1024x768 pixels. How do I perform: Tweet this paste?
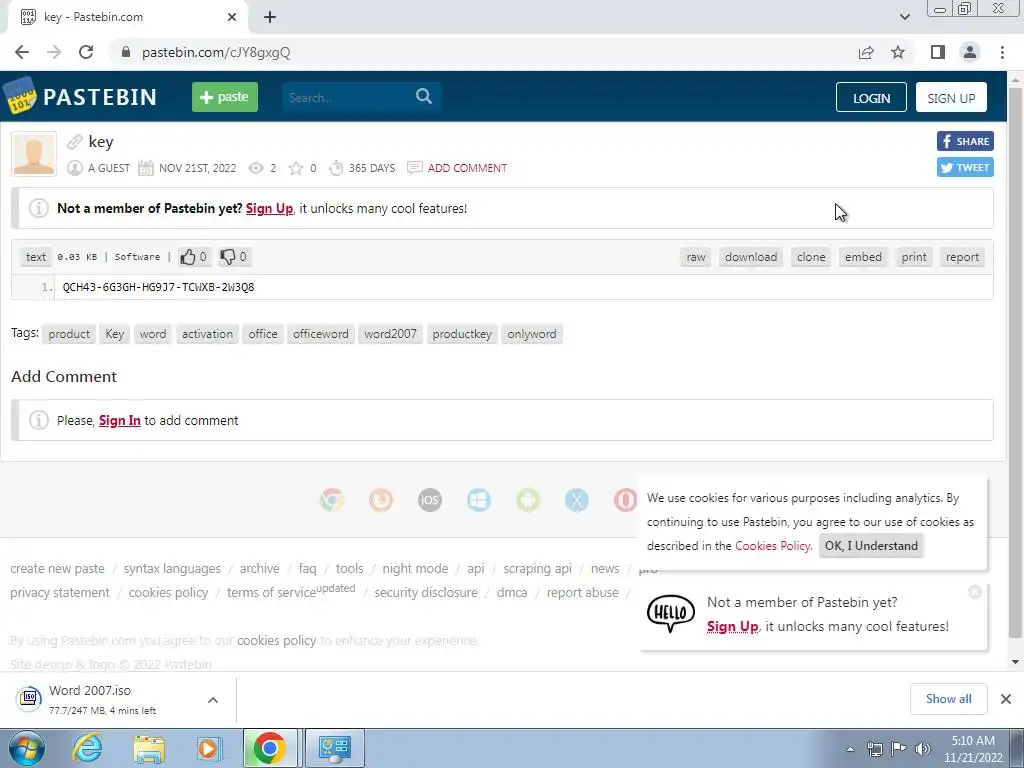tap(965, 167)
